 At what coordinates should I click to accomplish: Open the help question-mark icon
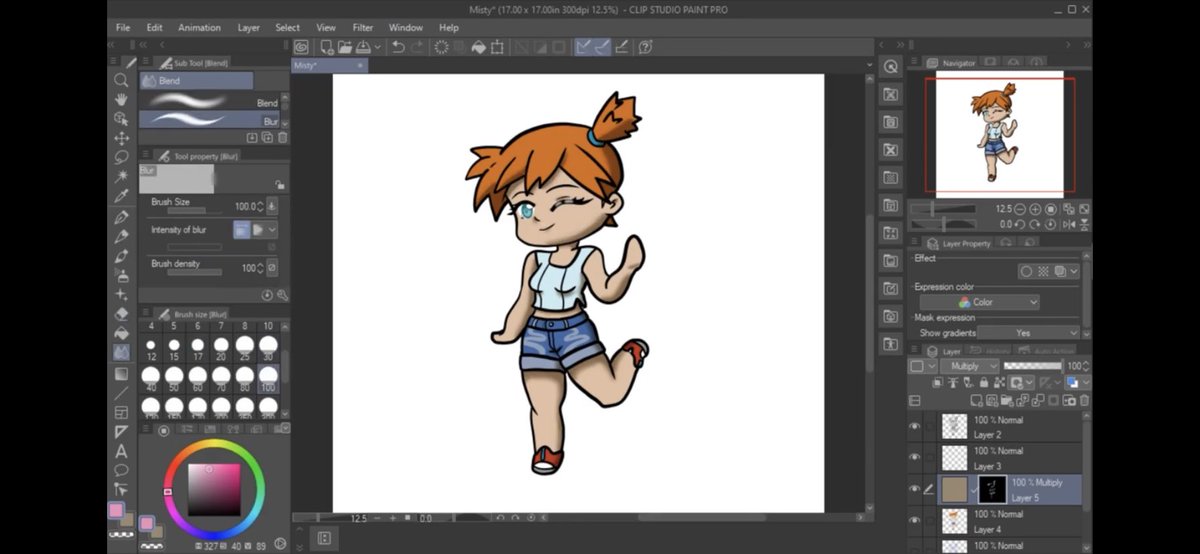pos(646,47)
